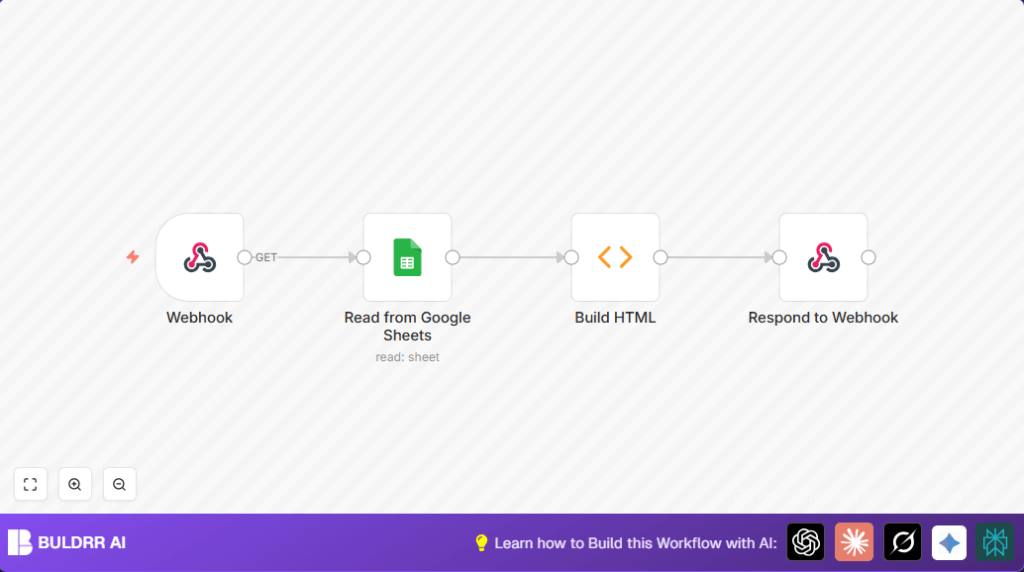The image size is (1024, 572).
Task: Open the Read from Google Sheets node
Action: (407, 257)
